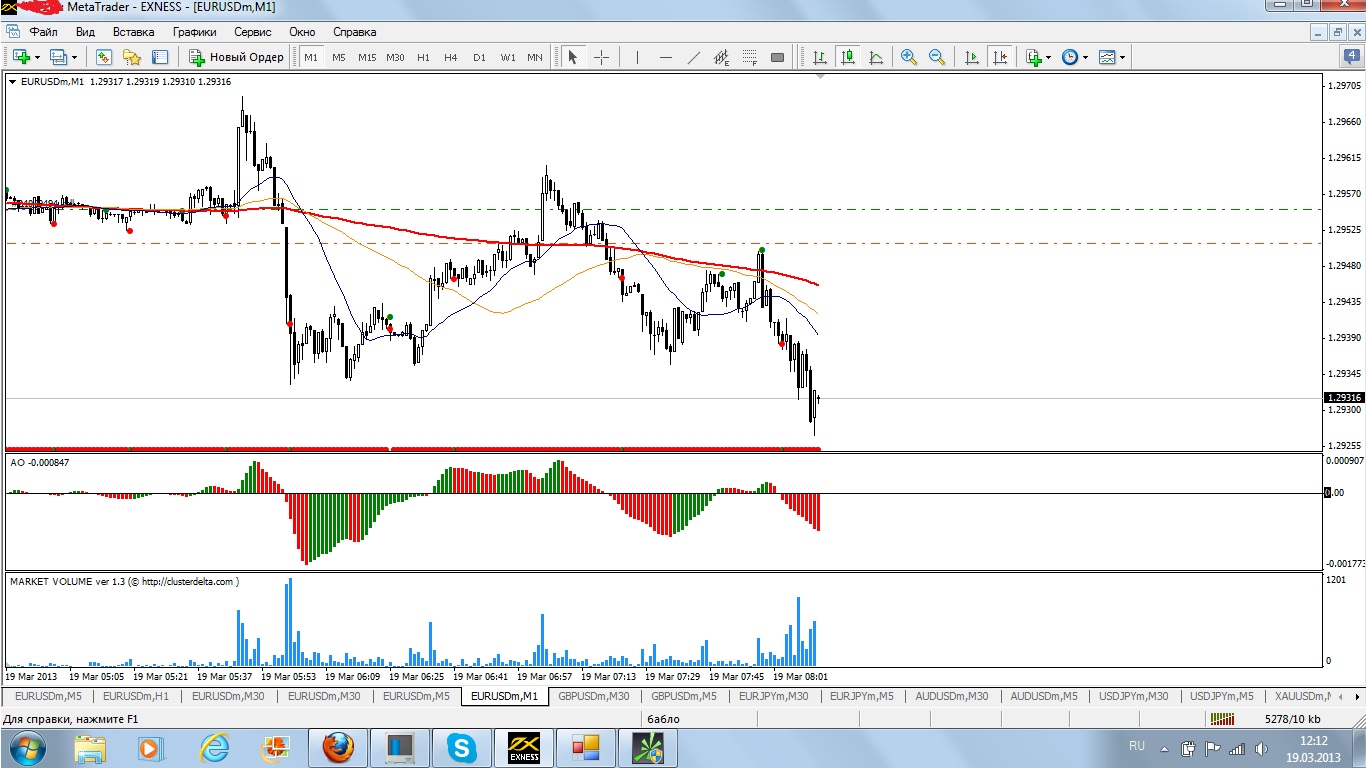Select the horizontal line drawing tool
1366x768 pixels.
[x=665, y=57]
